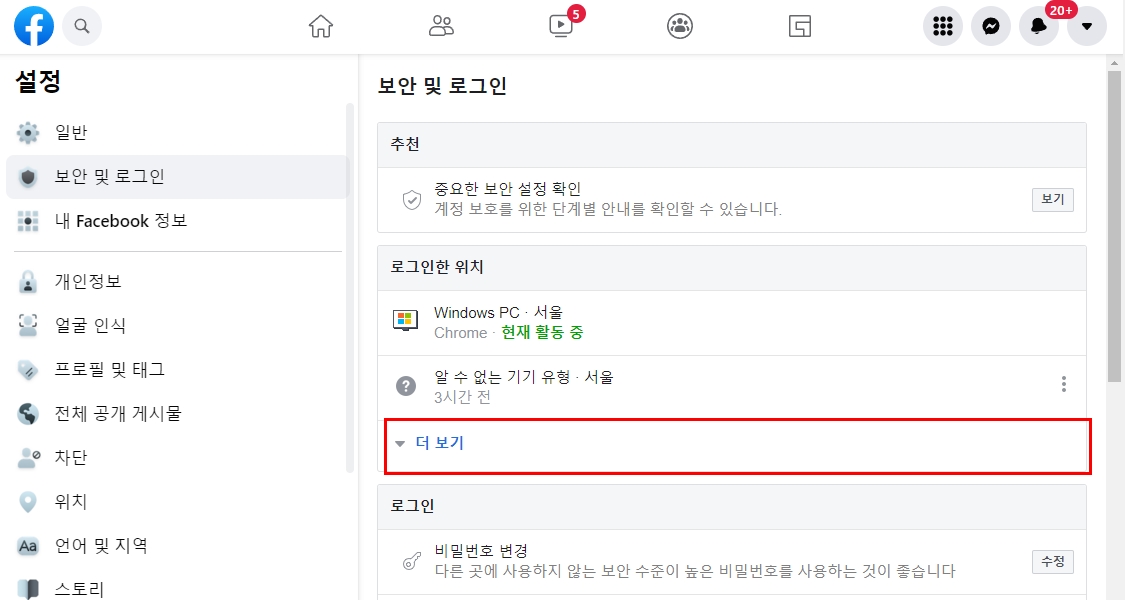This screenshot has height=600, width=1125.
Task: Click 보기 to review important security settings
Action: click(x=1052, y=199)
